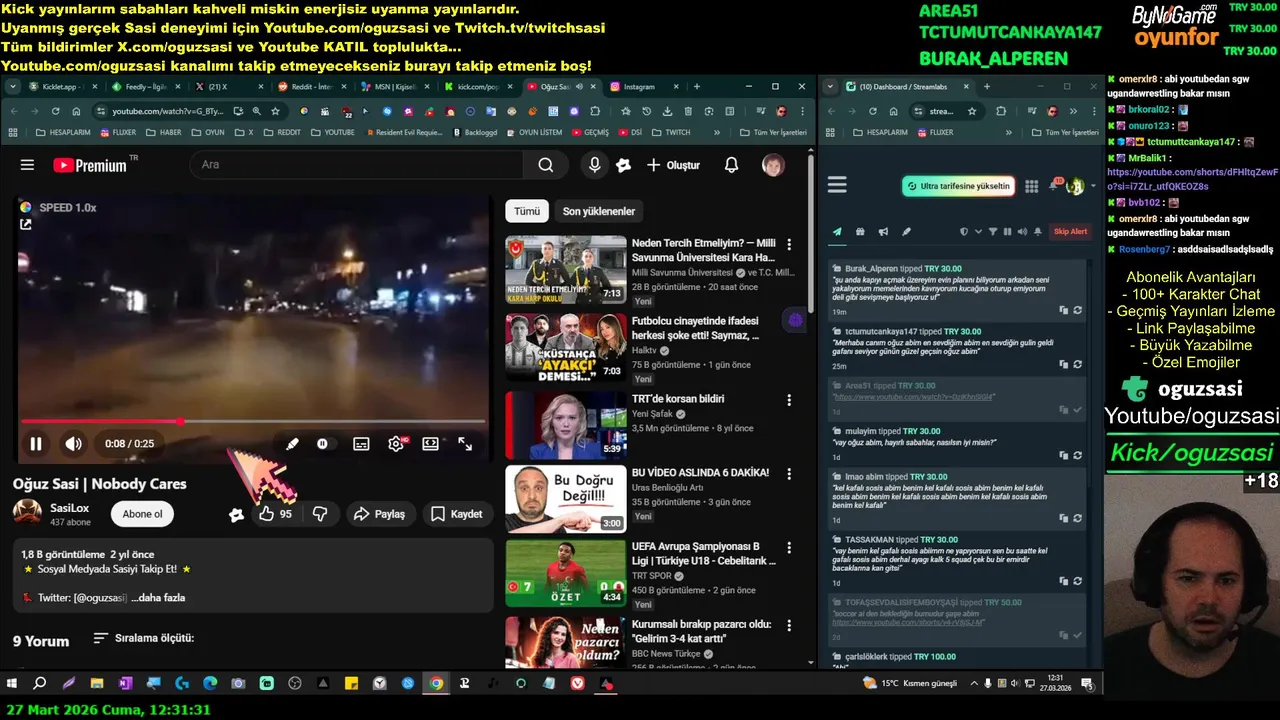Open TWITCH bookmark folder
This screenshot has width=1280, height=720.
point(671,132)
